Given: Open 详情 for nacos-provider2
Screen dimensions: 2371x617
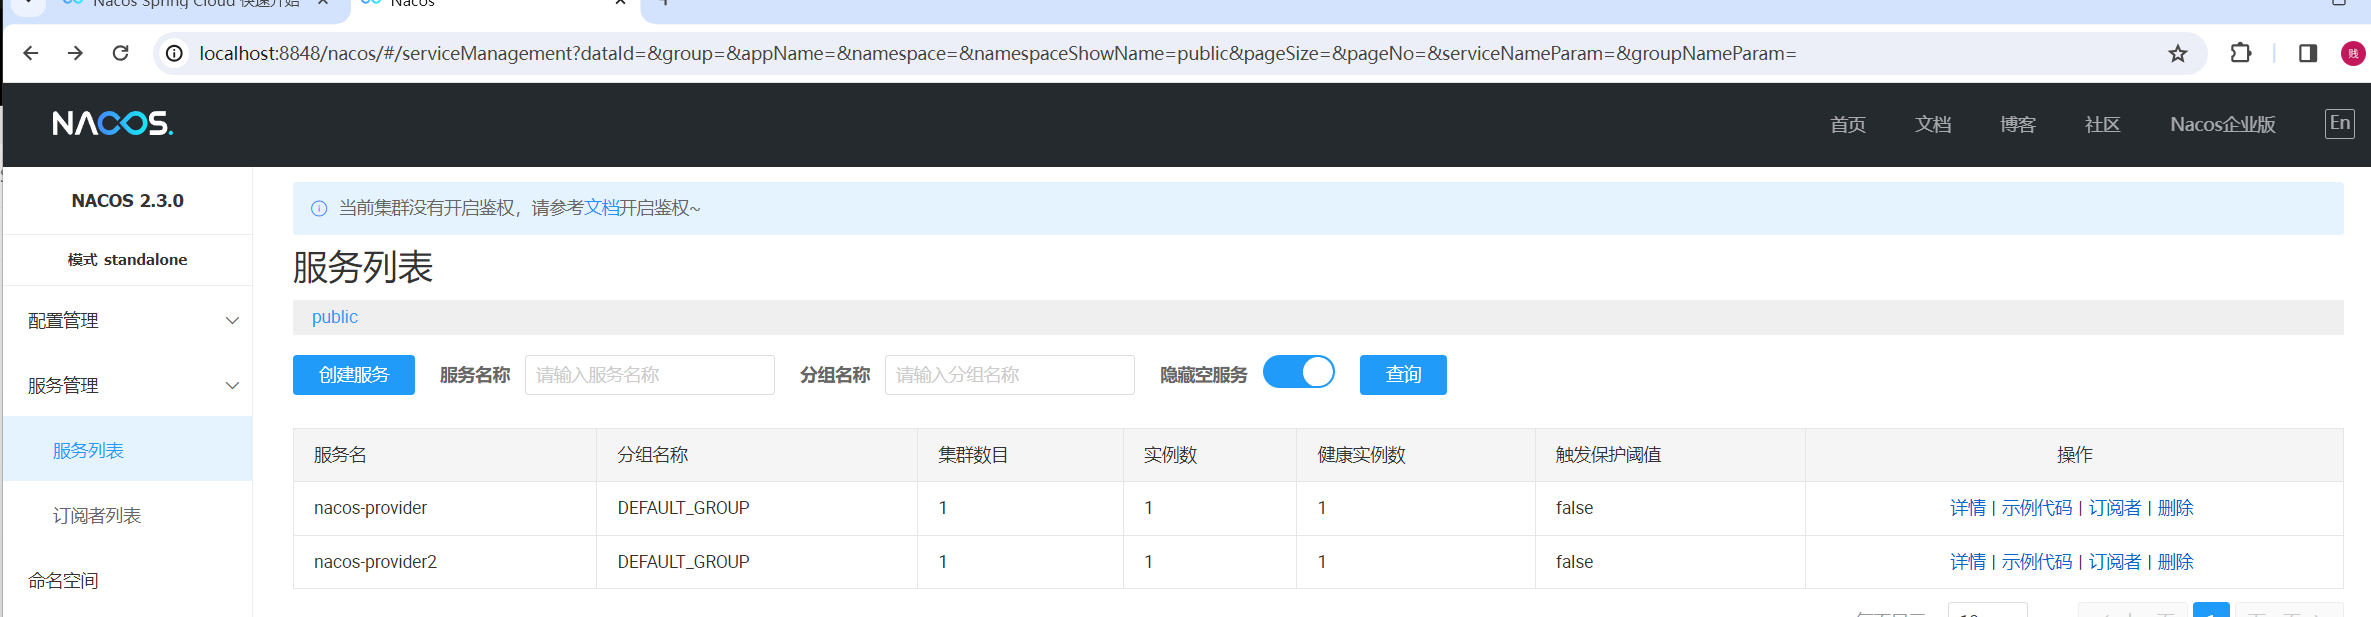Looking at the screenshot, I should coord(1968,562).
